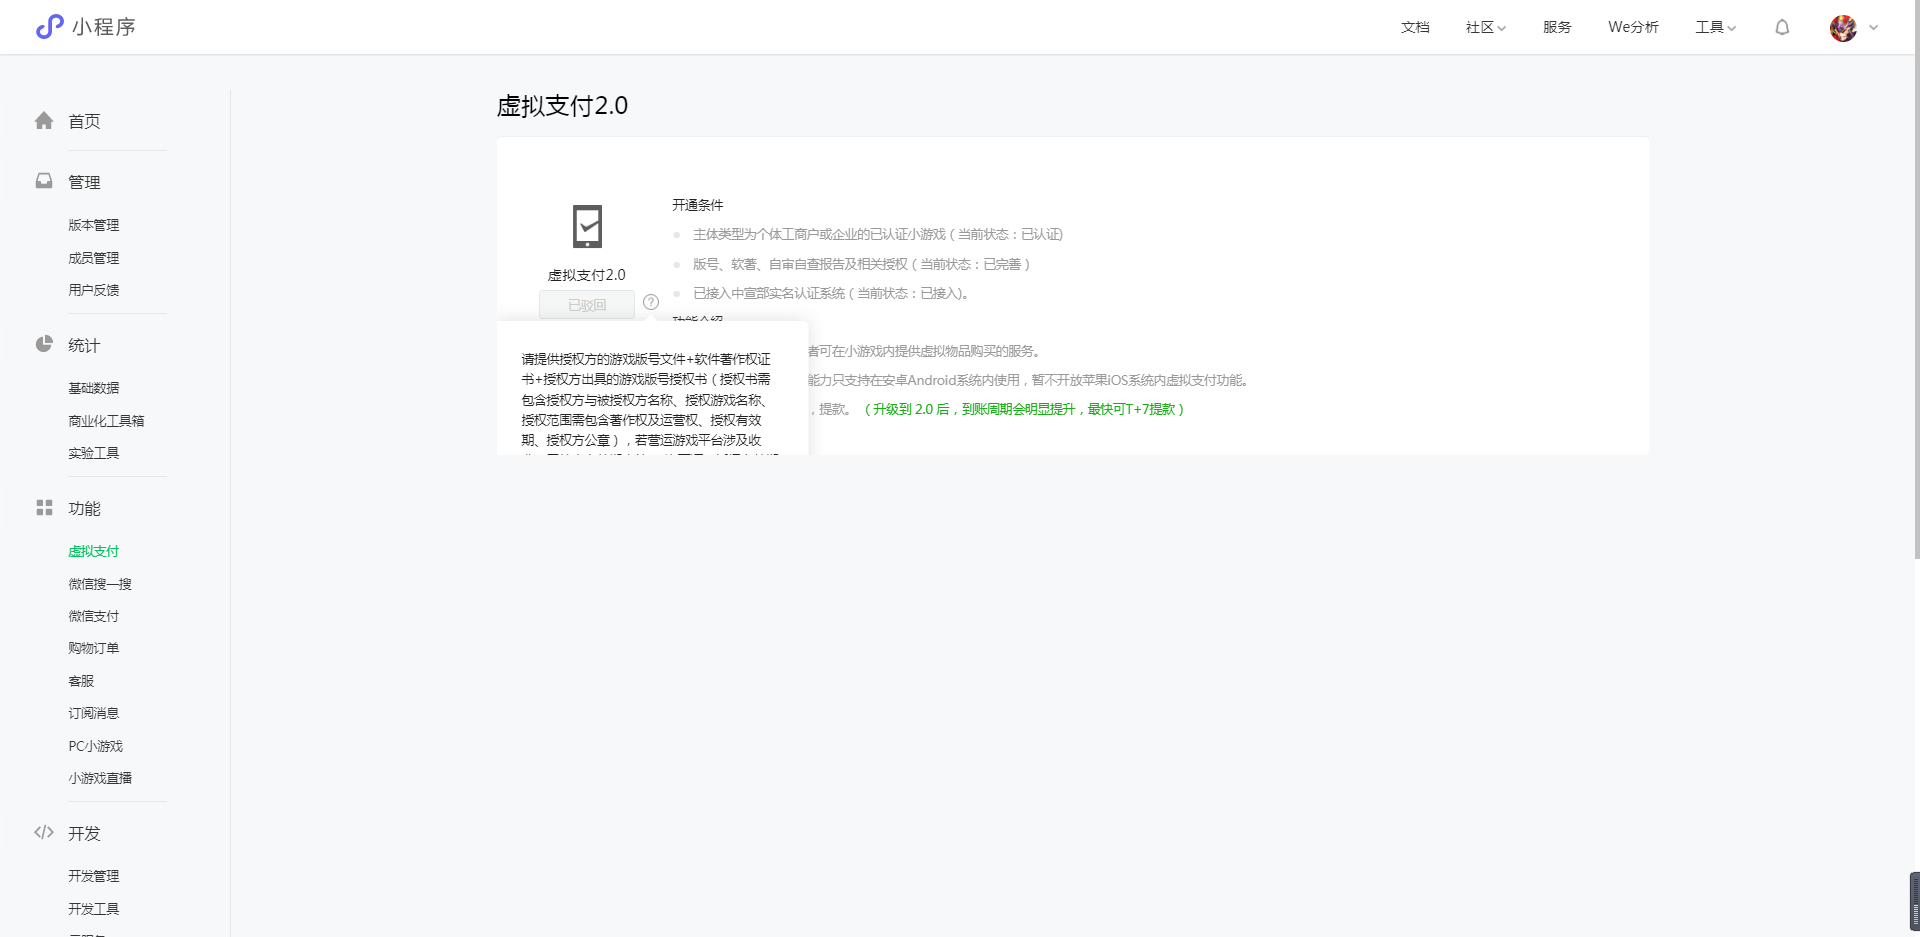
Task: Open 购物订单 page
Action: pyautogui.click(x=94, y=648)
